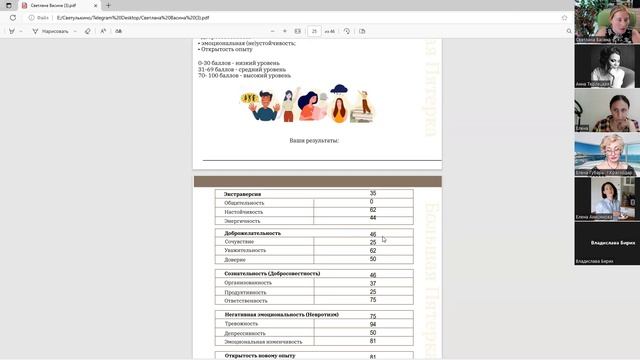Select Владислава Берих participant tile

click(607, 243)
